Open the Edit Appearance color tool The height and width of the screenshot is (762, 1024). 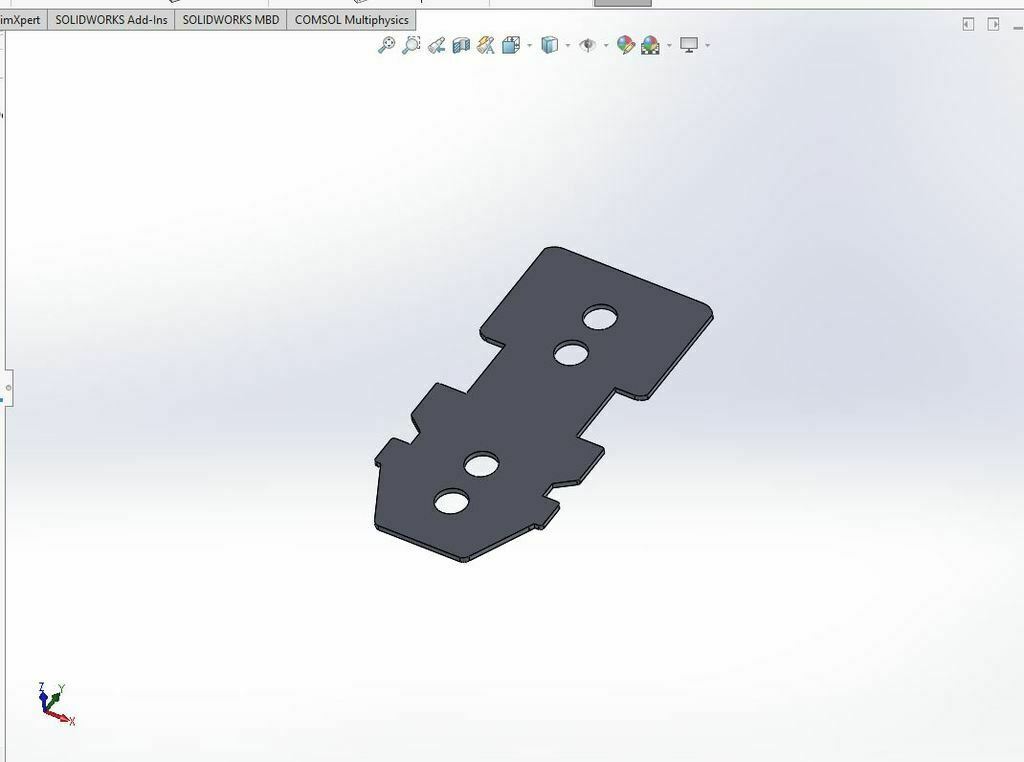(627, 45)
